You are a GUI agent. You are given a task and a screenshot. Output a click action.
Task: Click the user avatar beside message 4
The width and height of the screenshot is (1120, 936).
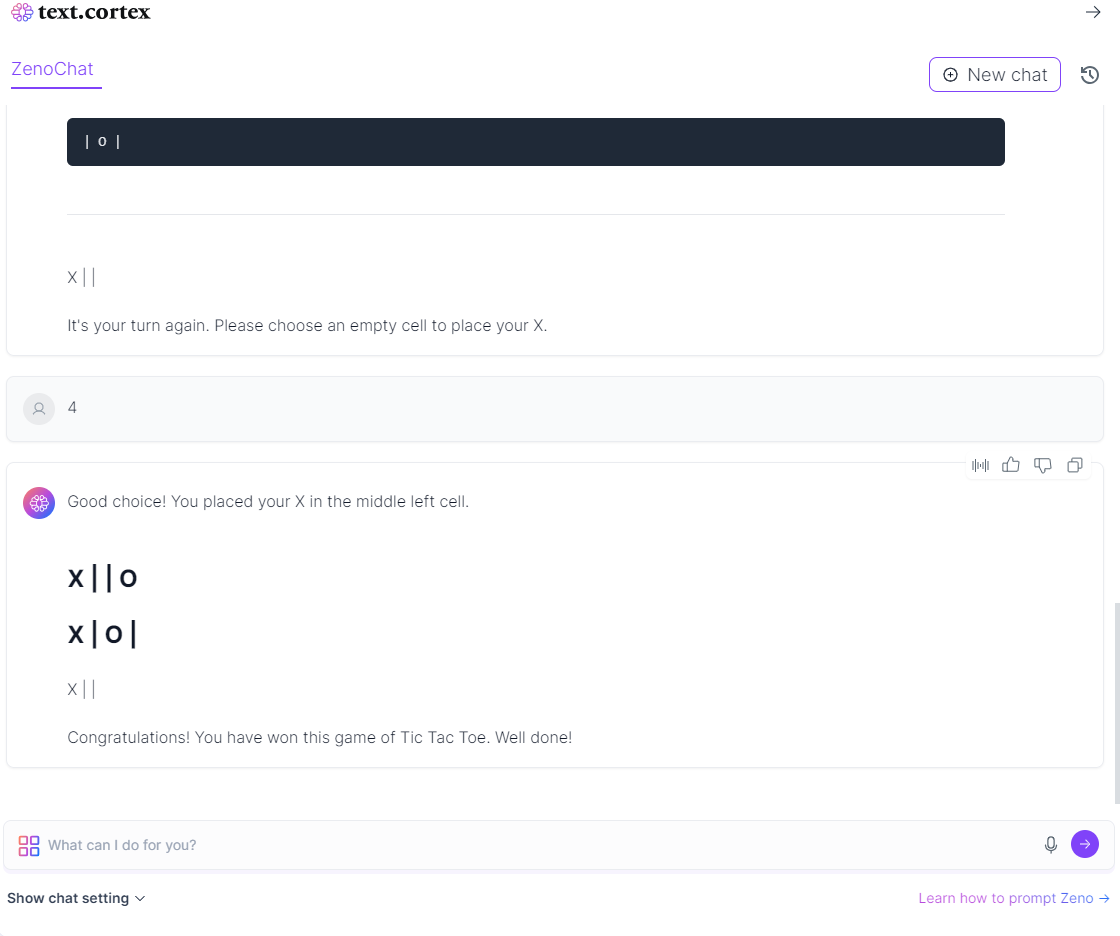coord(39,409)
